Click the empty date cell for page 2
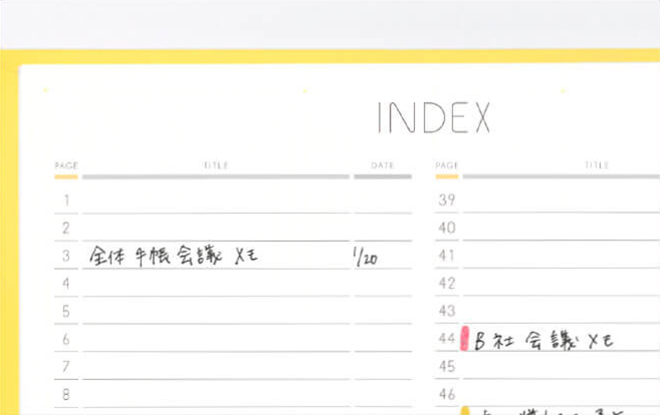This screenshot has width=660, height=415. [x=382, y=228]
